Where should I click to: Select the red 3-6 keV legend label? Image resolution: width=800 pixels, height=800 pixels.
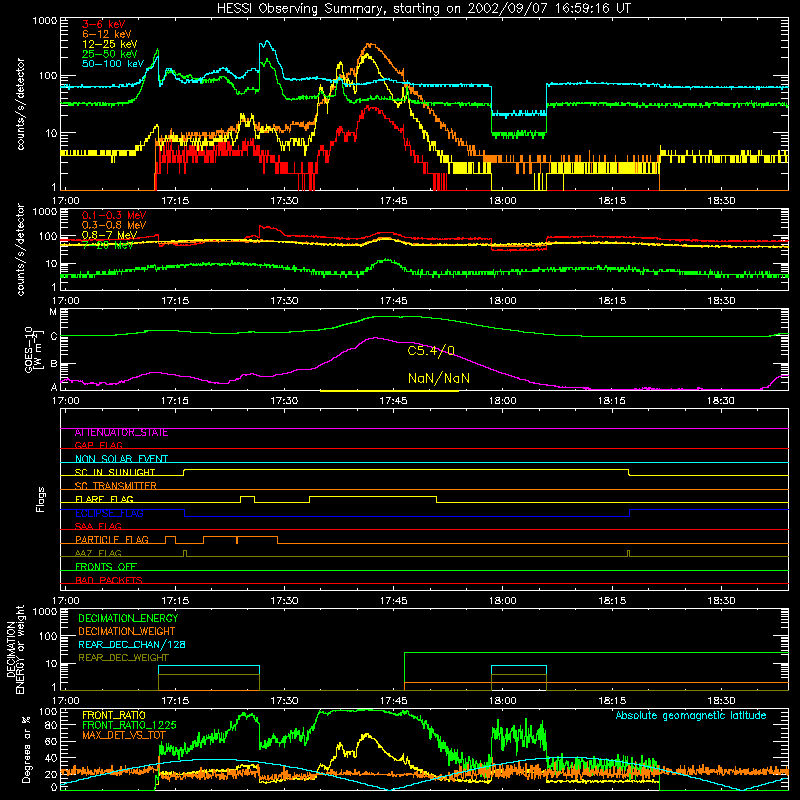click(104, 24)
